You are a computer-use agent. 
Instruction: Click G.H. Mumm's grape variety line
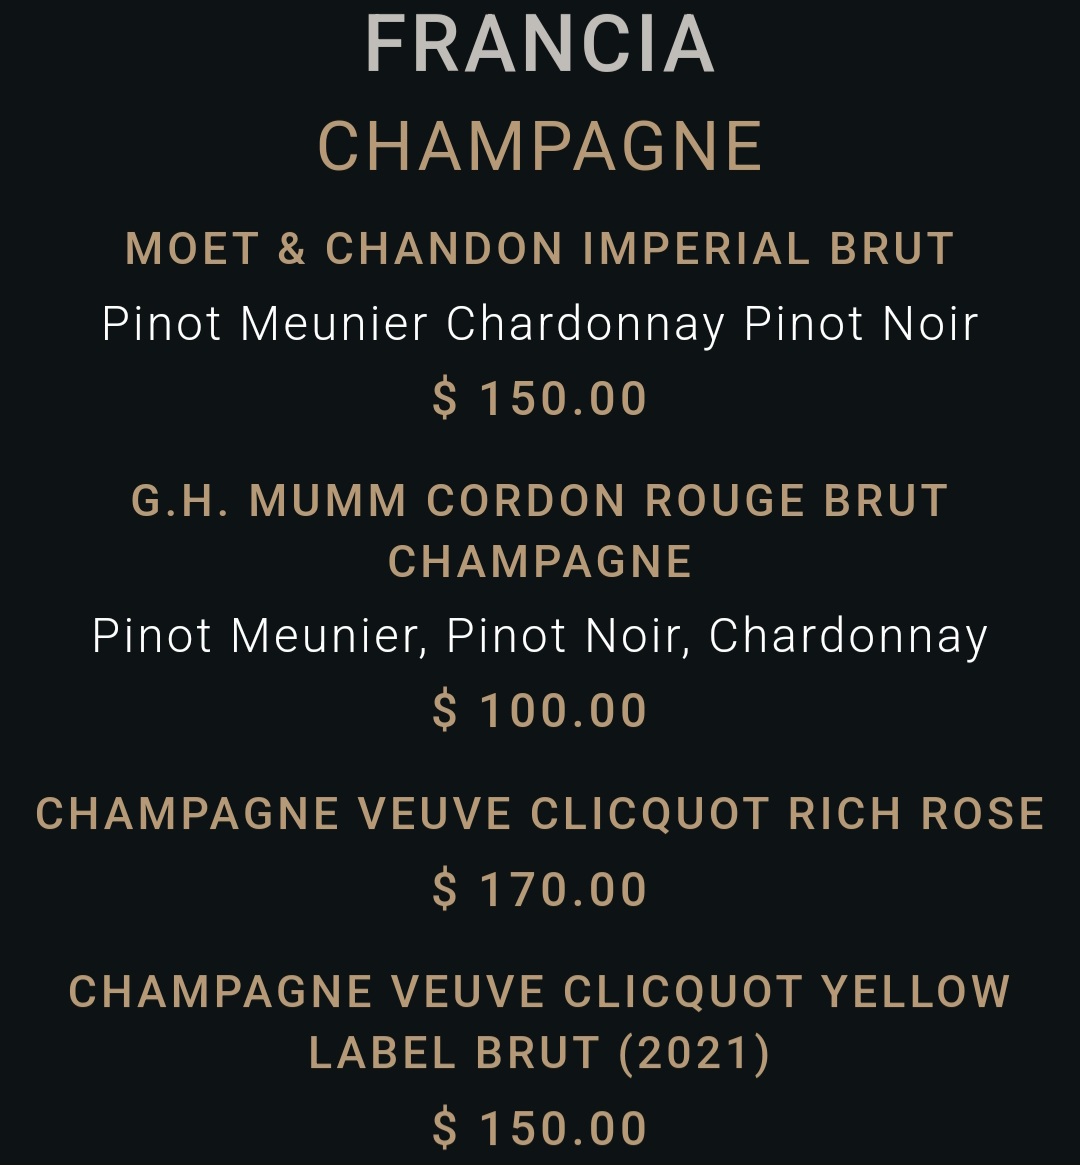540,636
